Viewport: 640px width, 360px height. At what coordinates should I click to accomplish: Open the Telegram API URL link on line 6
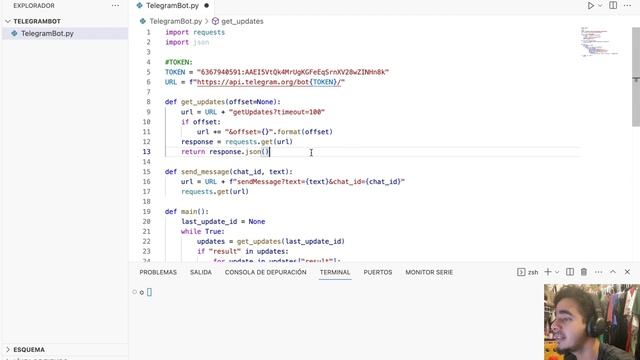269,82
